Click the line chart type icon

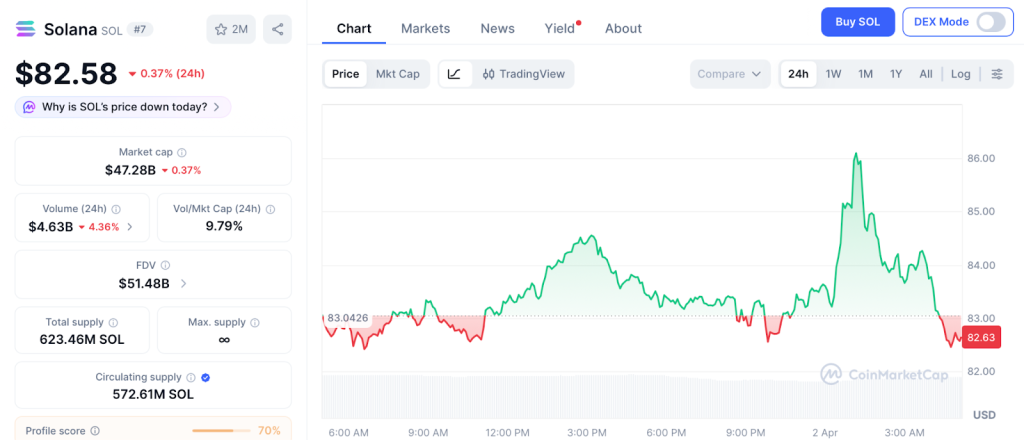[x=454, y=74]
